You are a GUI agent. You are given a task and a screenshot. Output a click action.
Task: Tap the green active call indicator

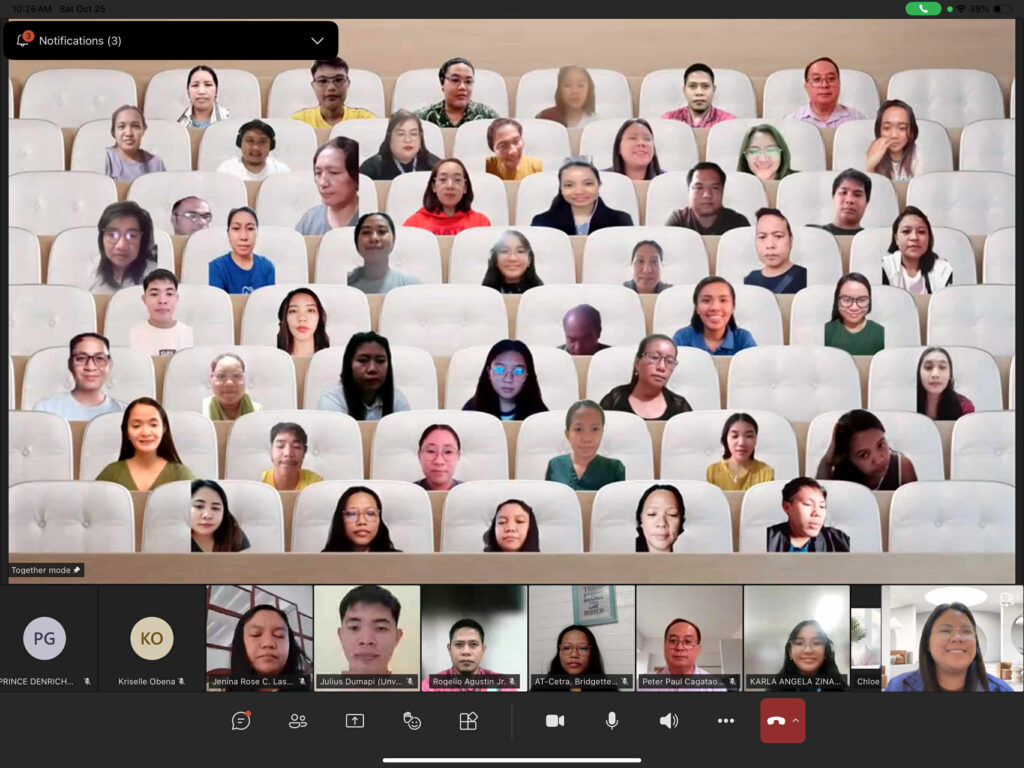click(922, 8)
